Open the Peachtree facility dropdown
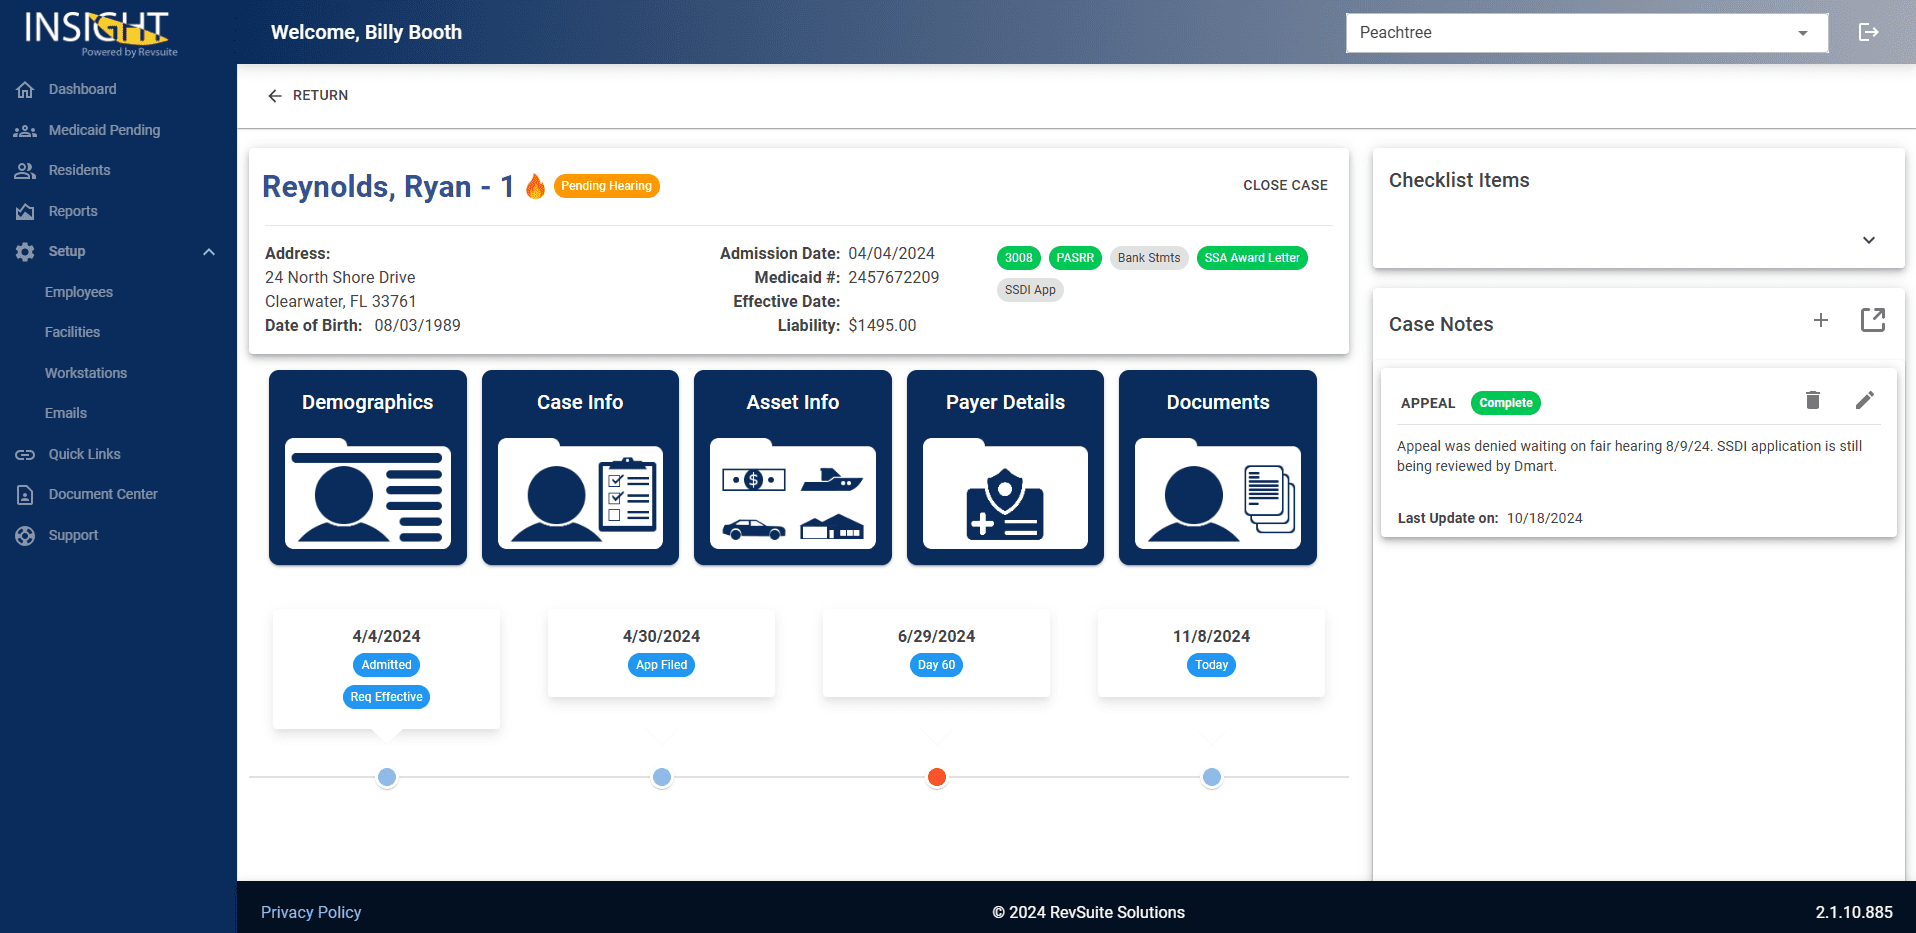This screenshot has width=1916, height=933. 1586,33
